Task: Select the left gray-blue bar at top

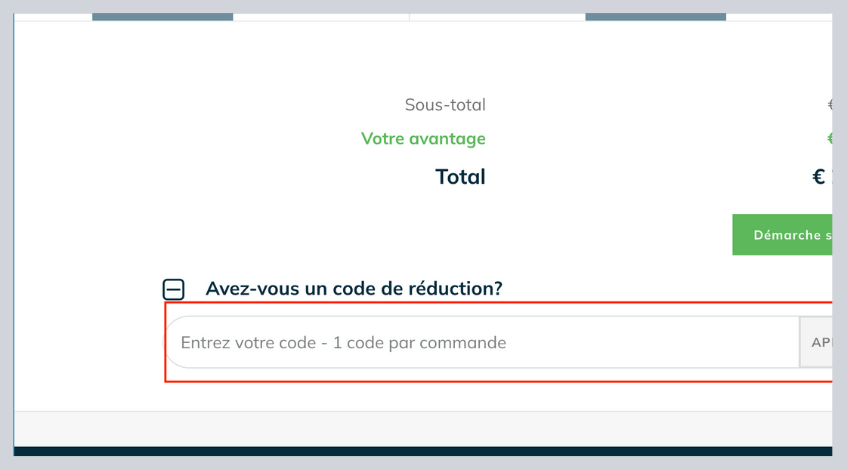Action: point(162,17)
